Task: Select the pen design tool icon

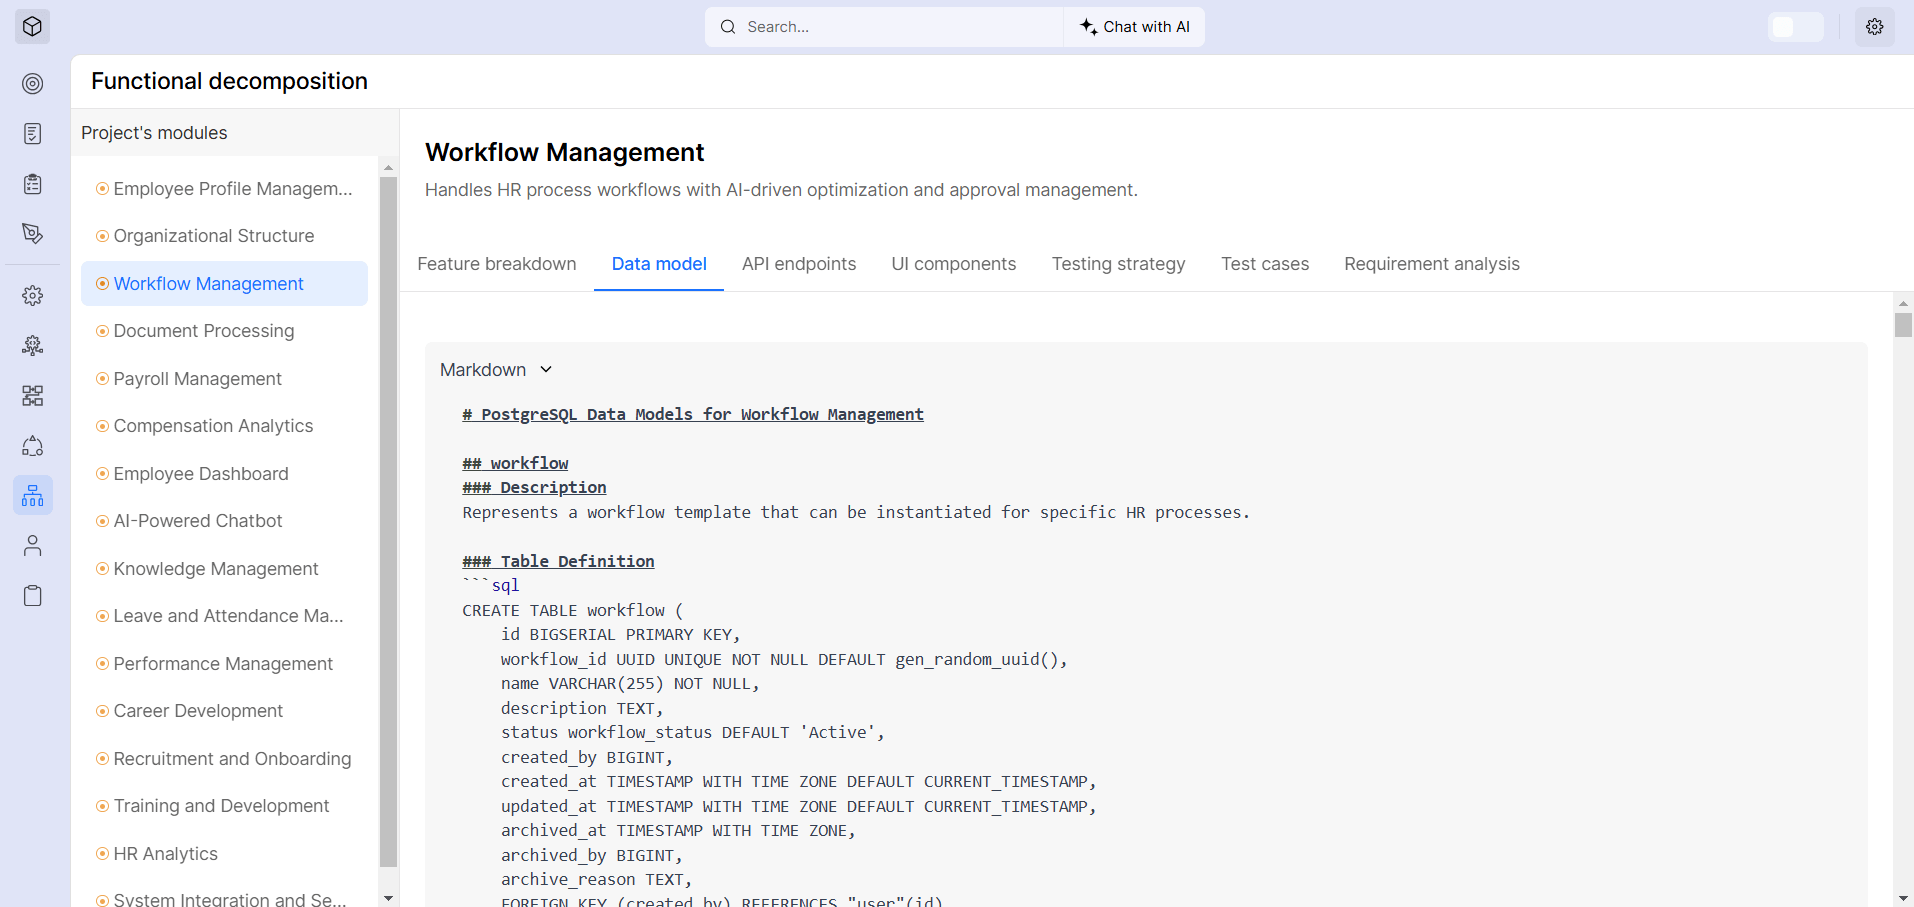Action: (32, 234)
